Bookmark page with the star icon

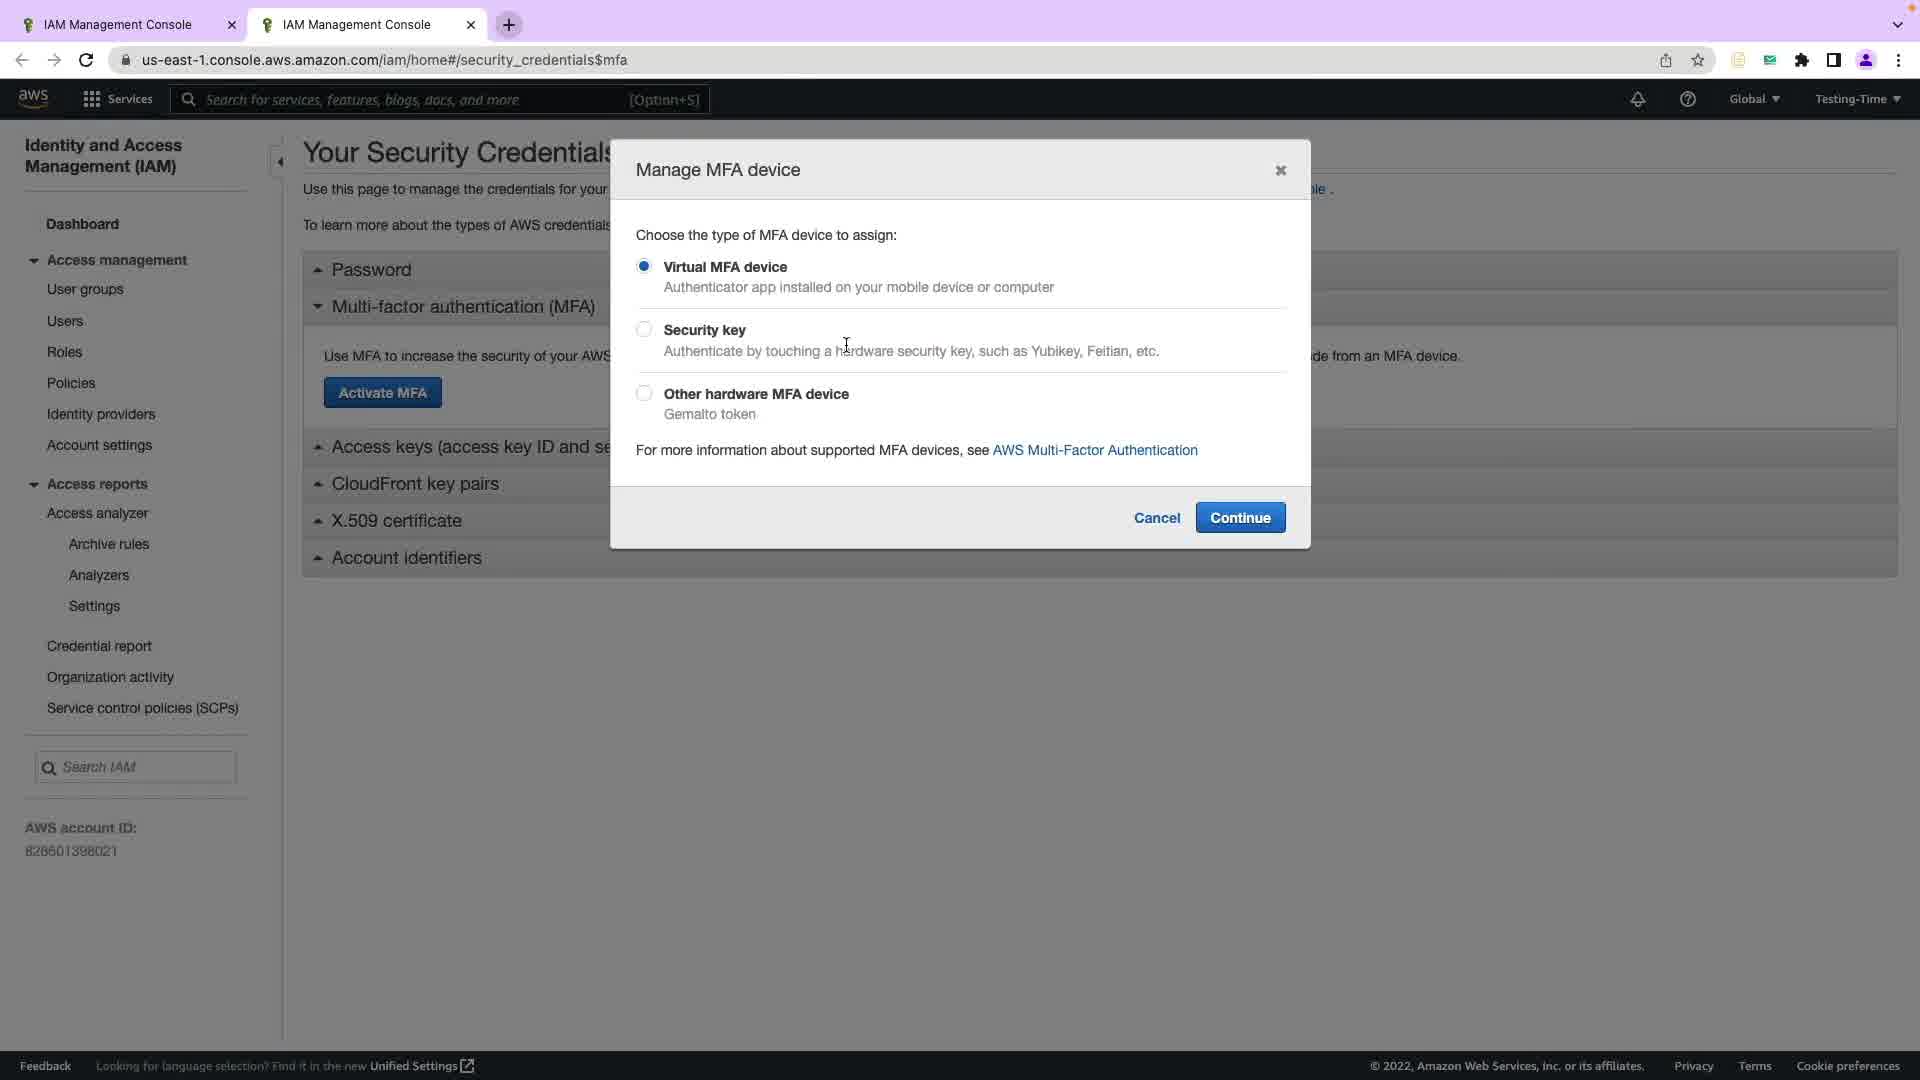click(x=1697, y=60)
